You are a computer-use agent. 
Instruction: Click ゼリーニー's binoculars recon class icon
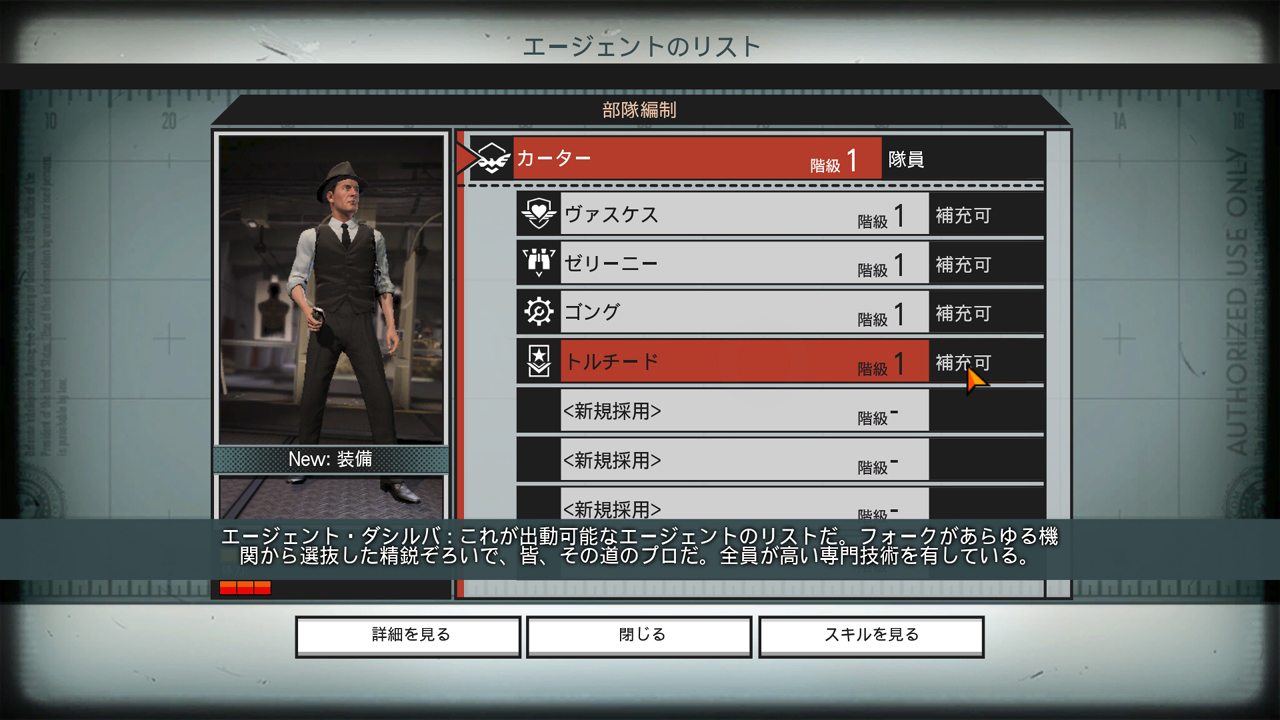point(538,263)
